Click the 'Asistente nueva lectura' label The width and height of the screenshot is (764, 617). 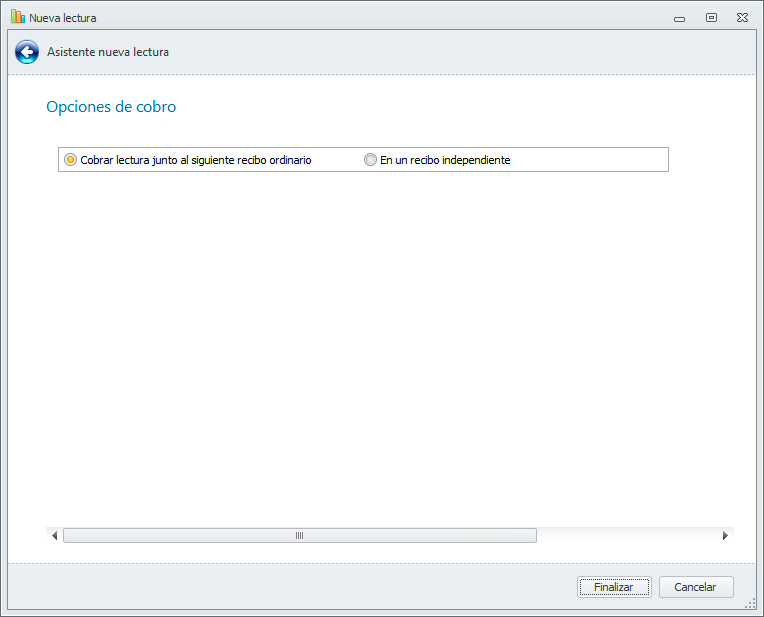[108, 52]
